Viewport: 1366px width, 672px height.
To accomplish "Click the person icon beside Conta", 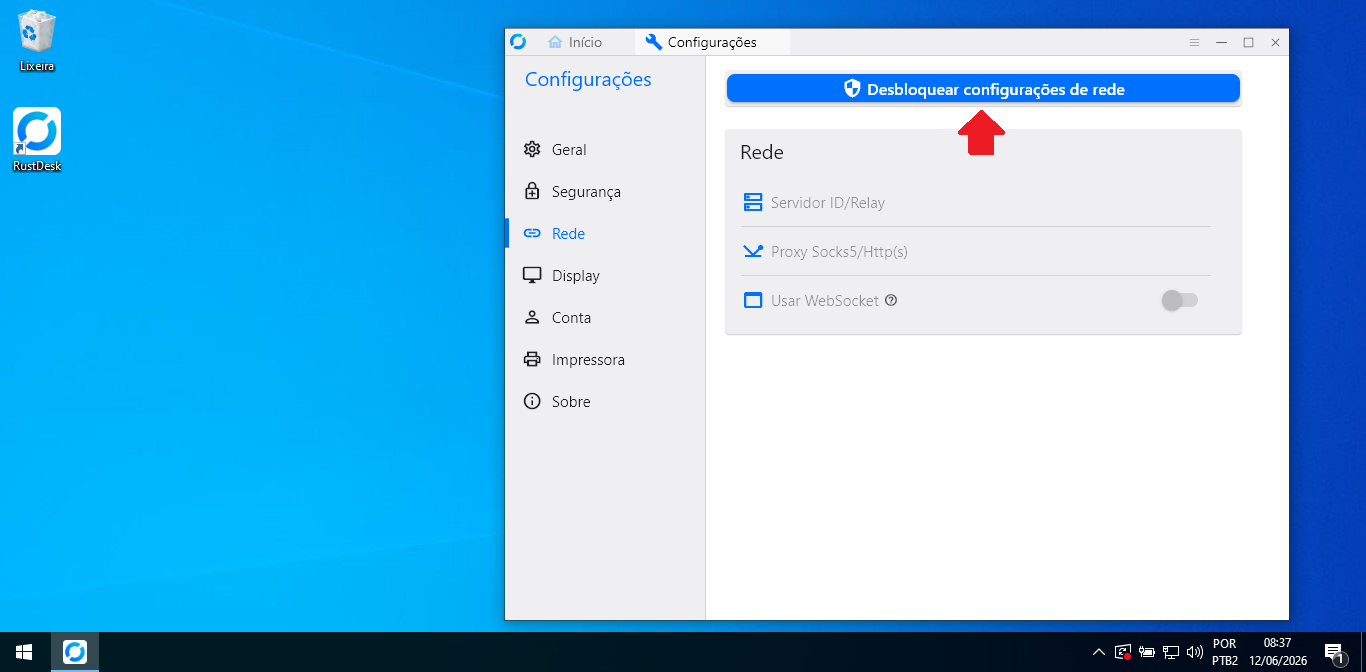I will [532, 318].
